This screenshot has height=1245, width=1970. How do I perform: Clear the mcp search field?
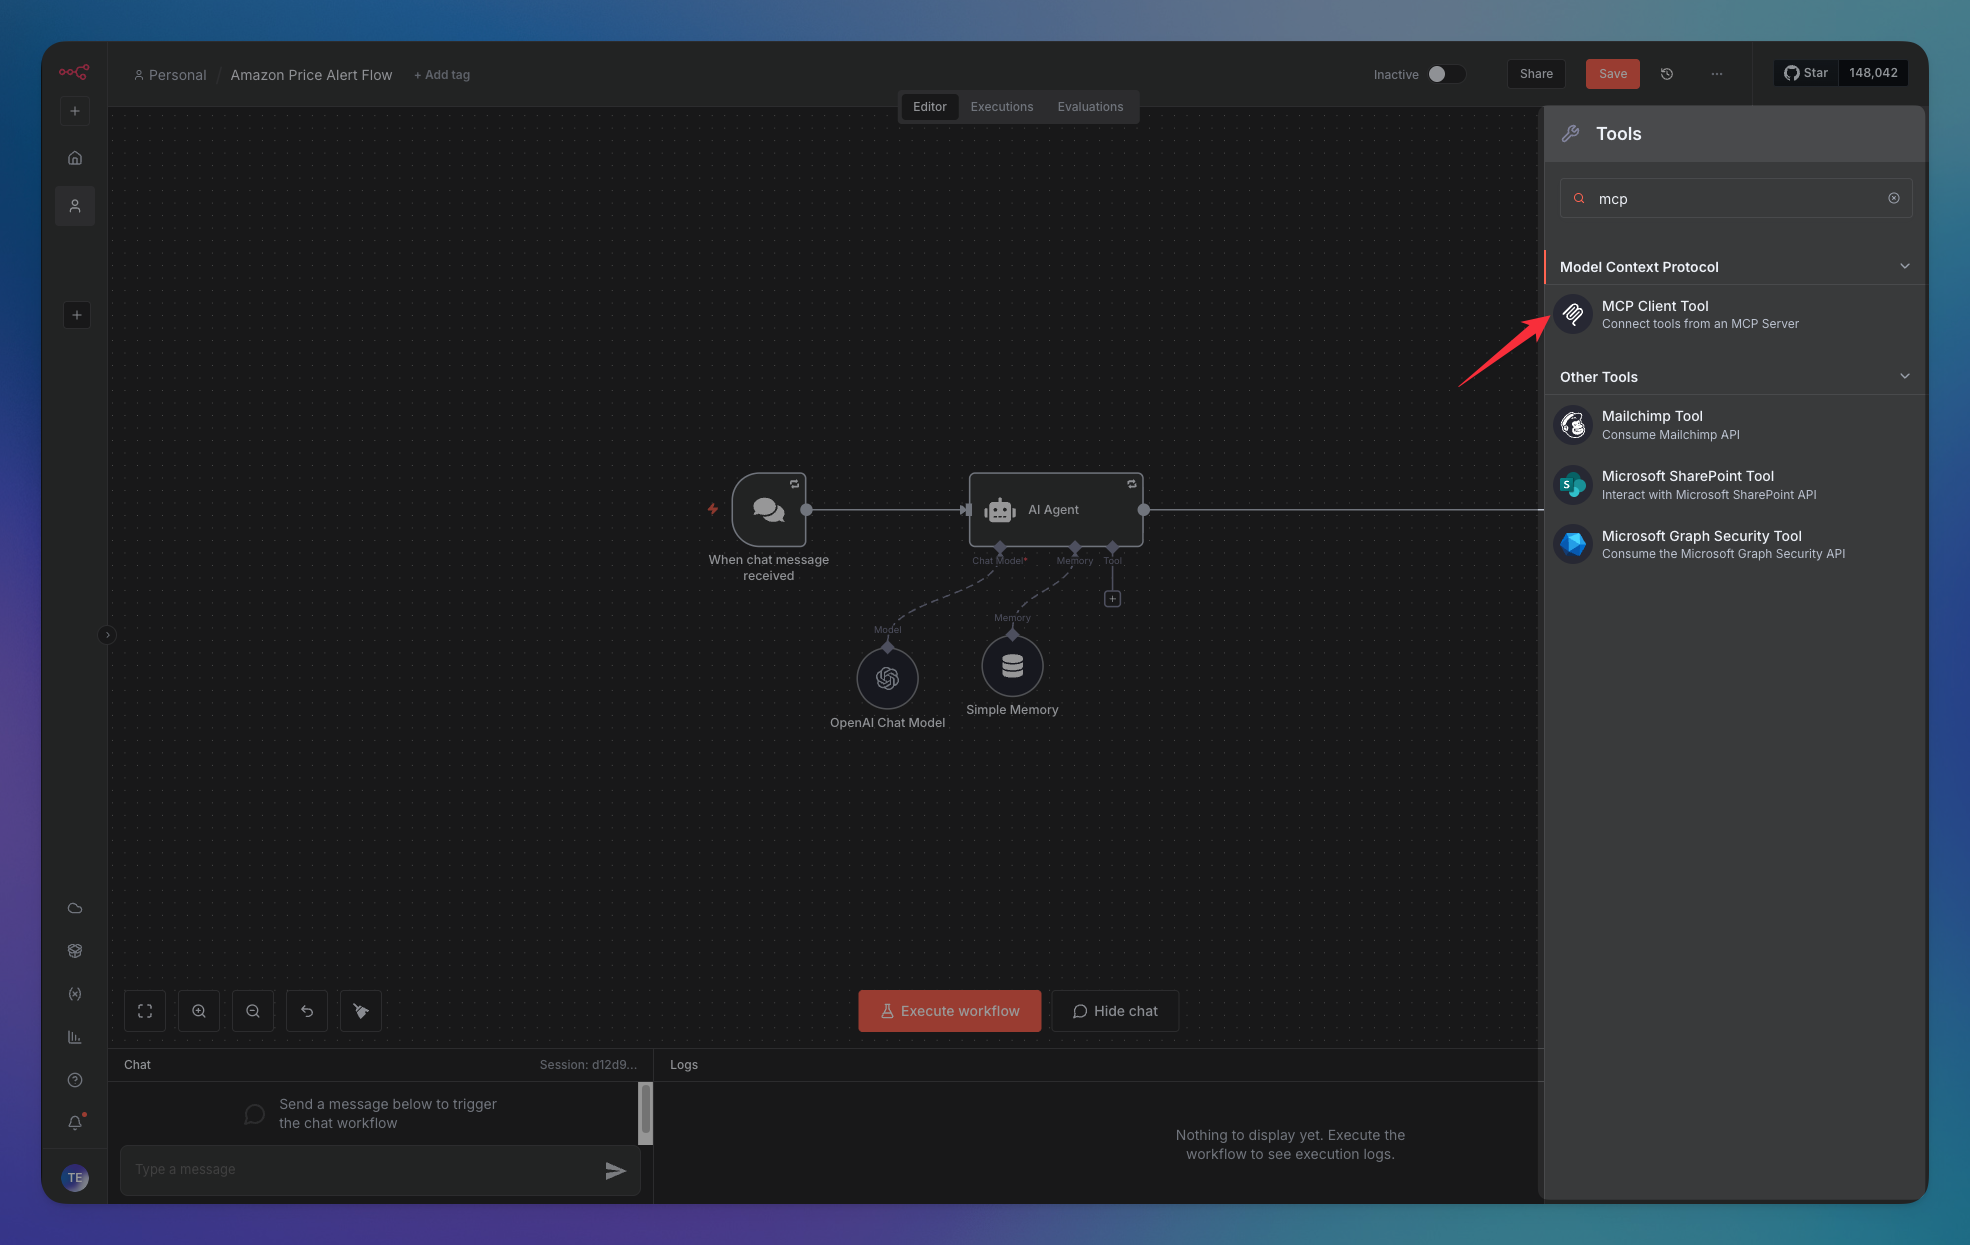[x=1893, y=198]
